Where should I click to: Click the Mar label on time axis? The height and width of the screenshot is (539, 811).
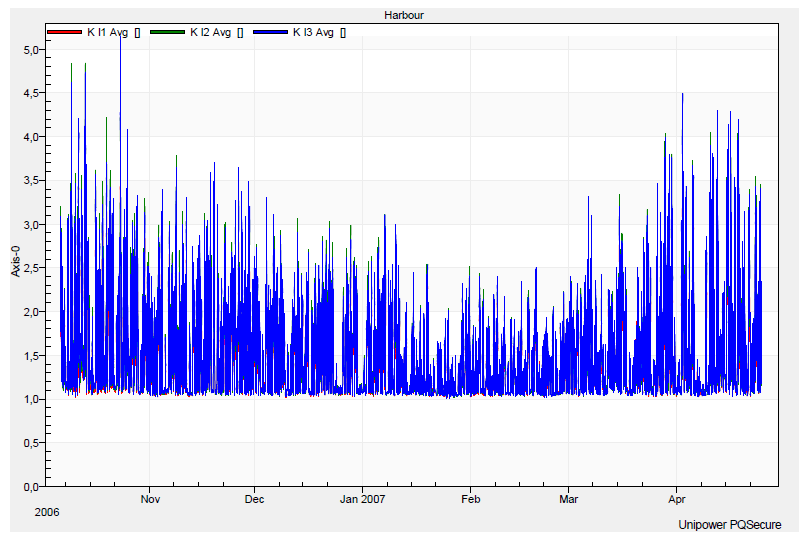(568, 498)
